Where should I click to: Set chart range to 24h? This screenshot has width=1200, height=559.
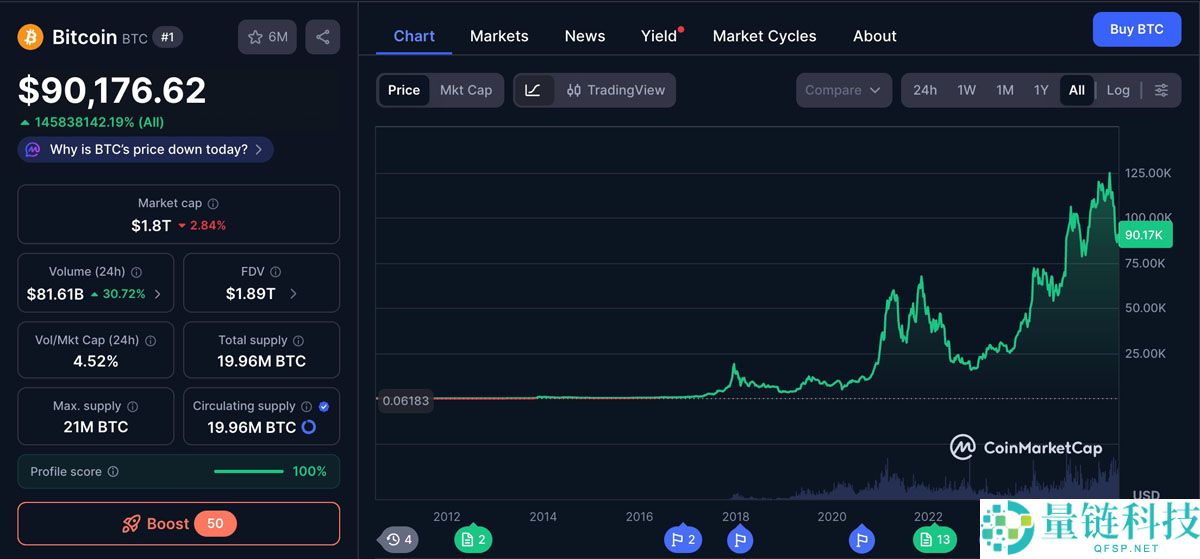(925, 90)
